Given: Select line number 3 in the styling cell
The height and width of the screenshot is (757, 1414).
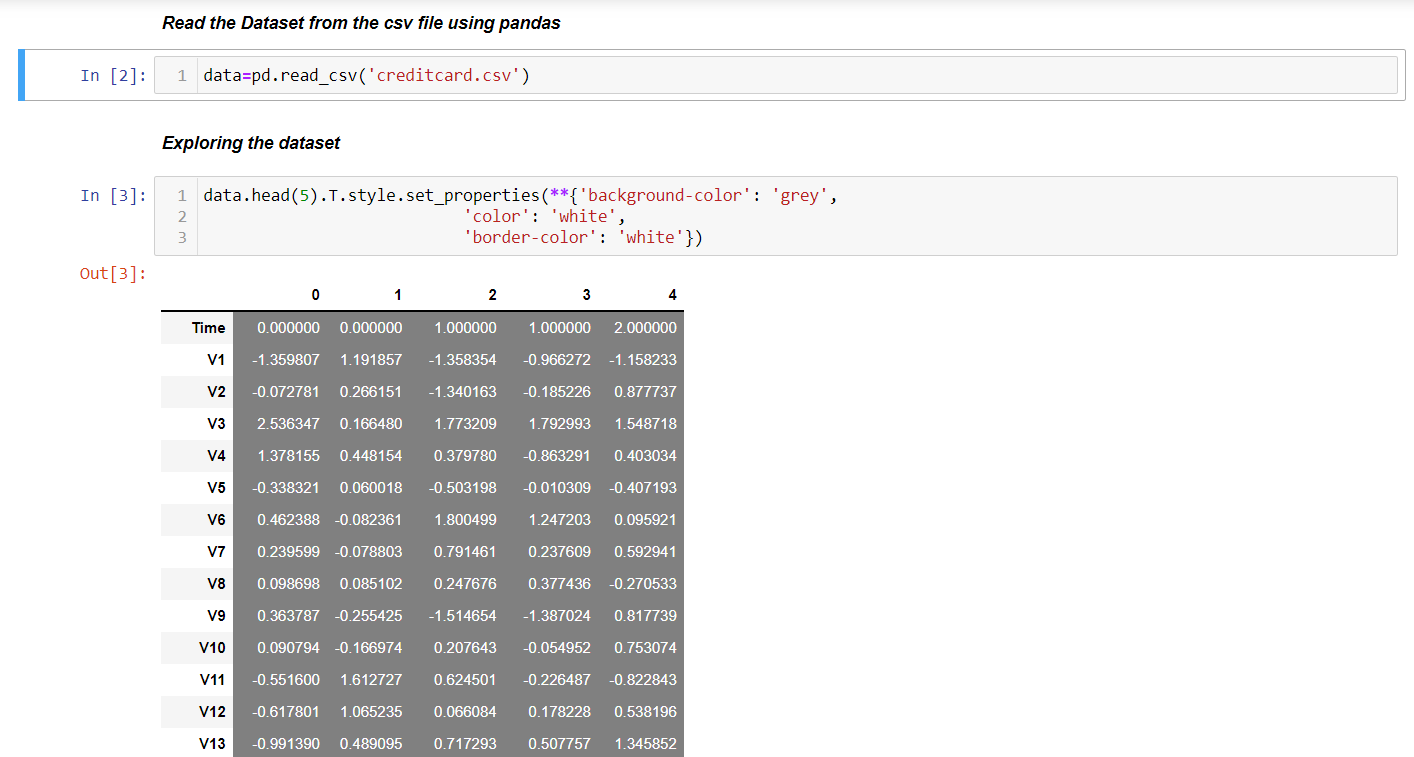Looking at the screenshot, I should [x=181, y=237].
